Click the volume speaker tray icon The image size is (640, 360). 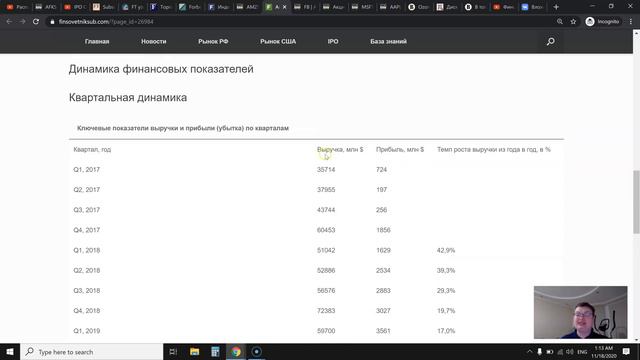[x=570, y=351]
